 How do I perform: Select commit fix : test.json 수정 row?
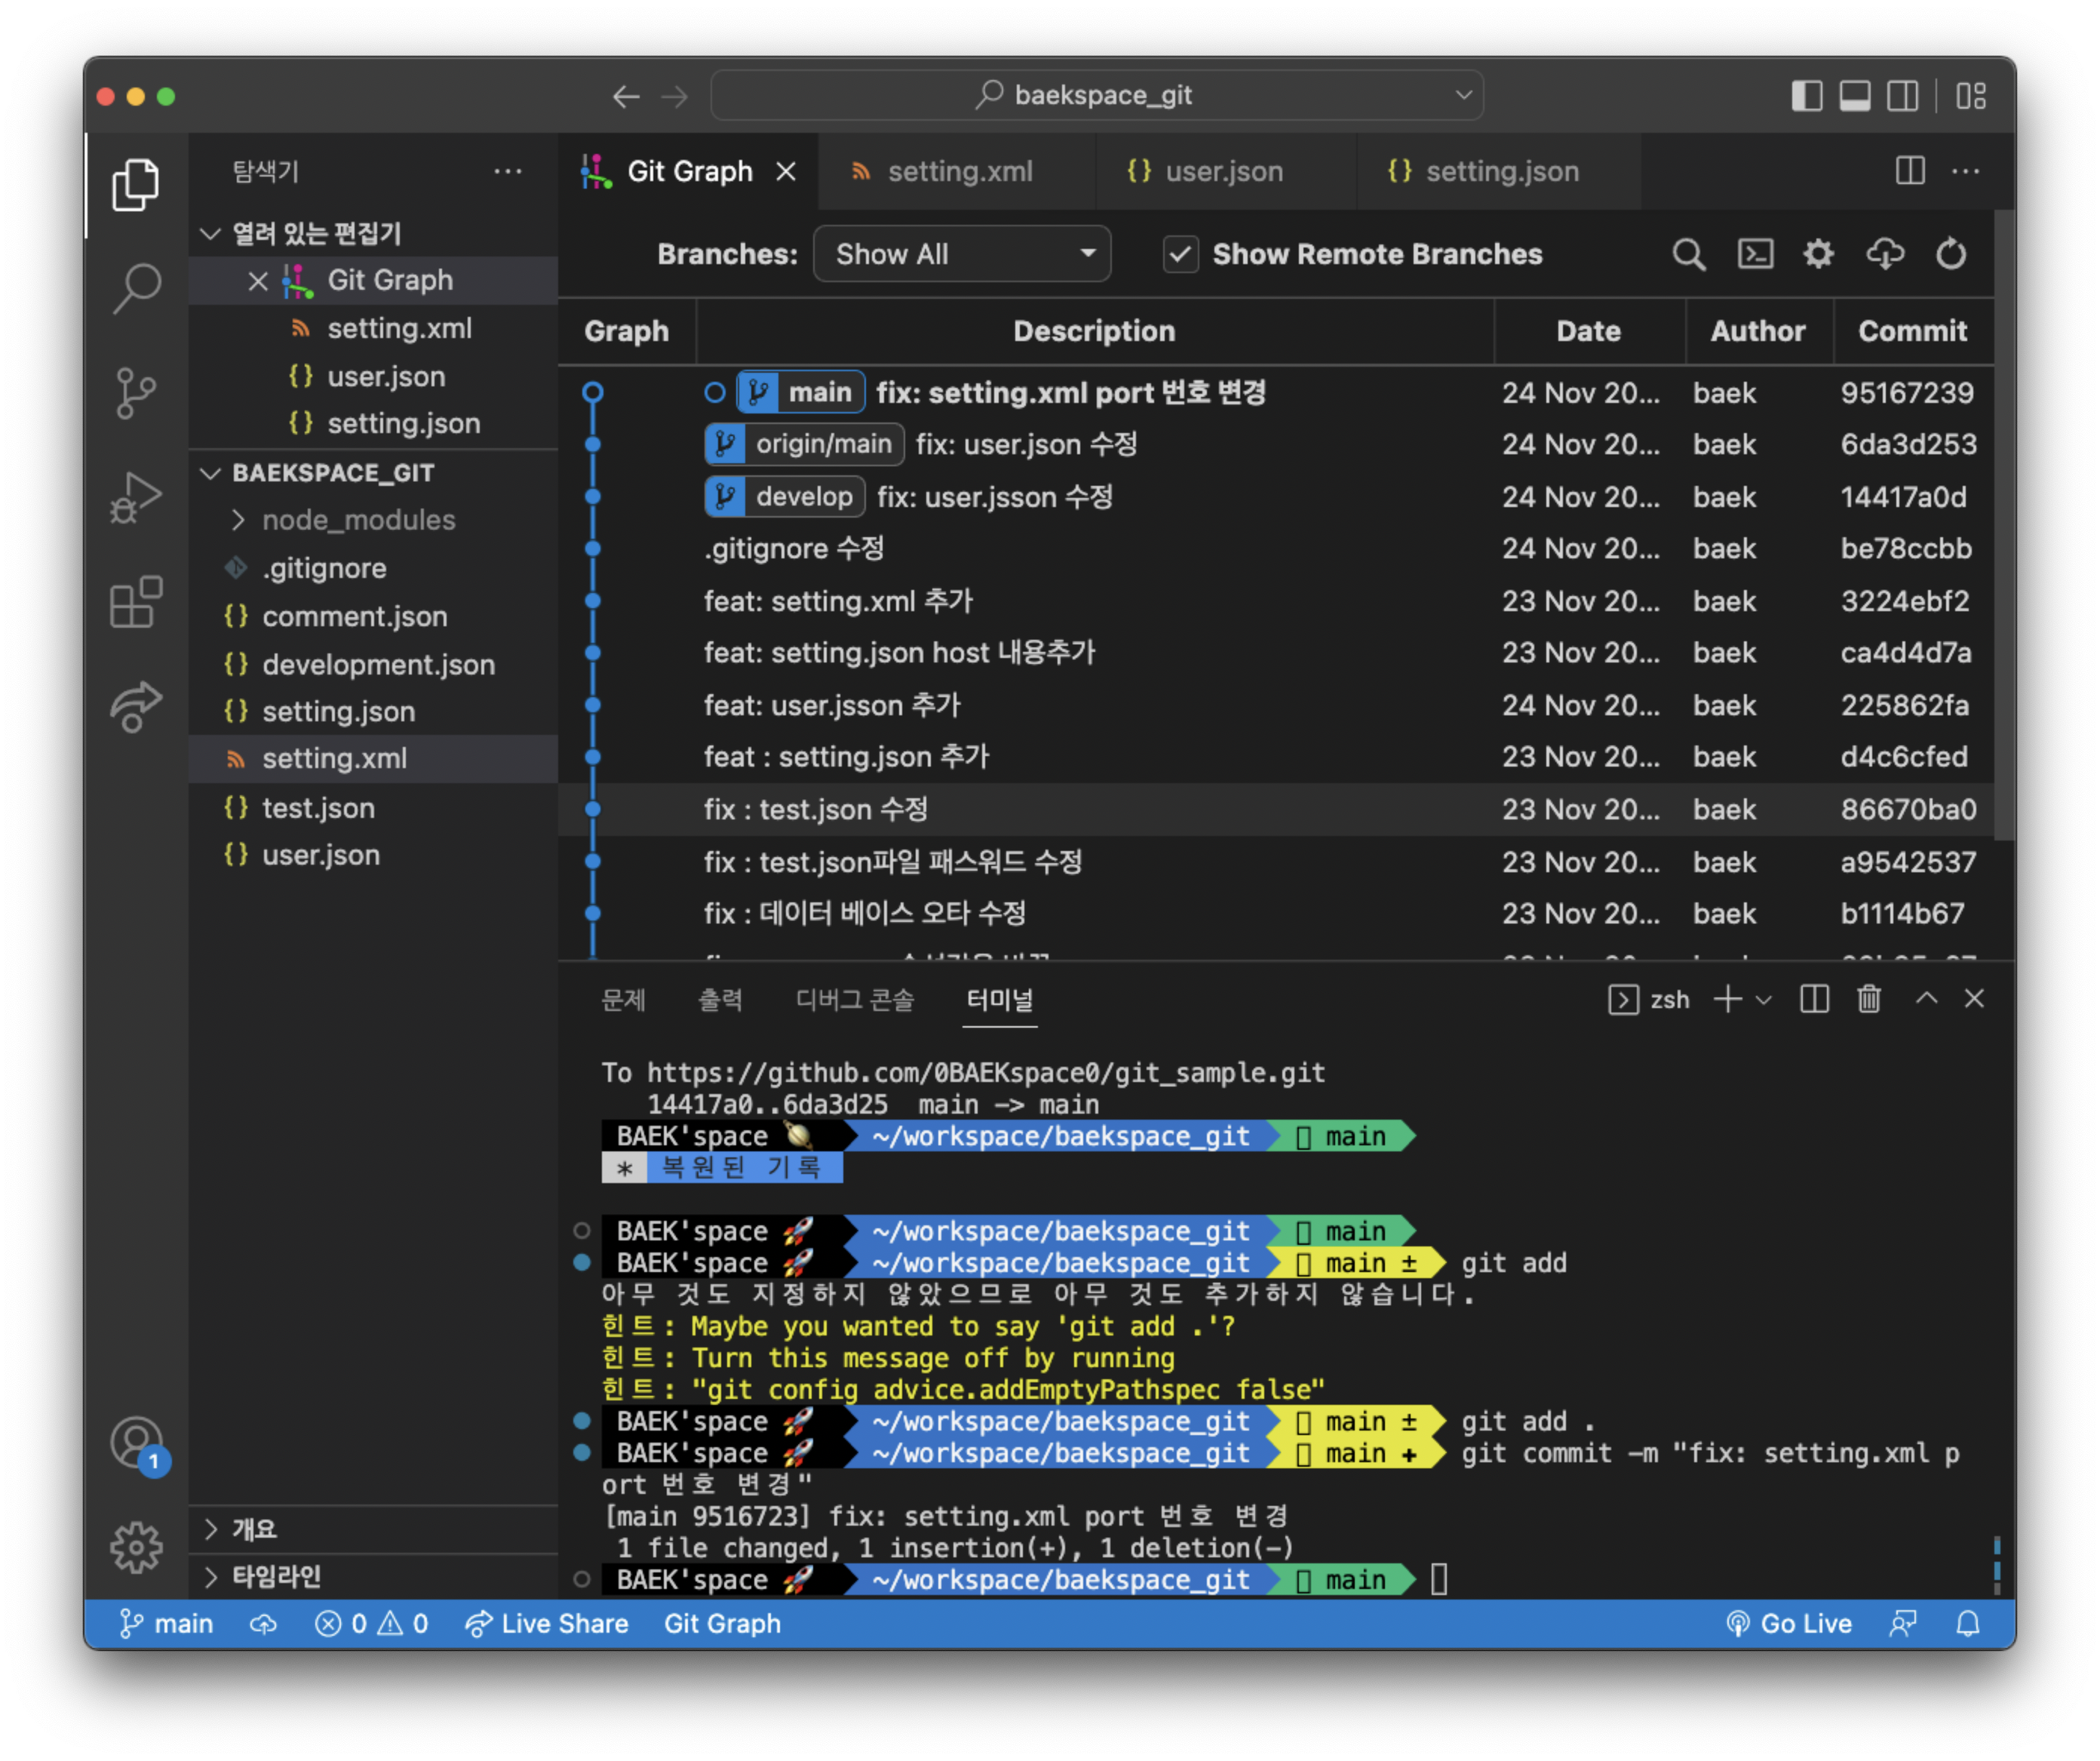(x=815, y=809)
